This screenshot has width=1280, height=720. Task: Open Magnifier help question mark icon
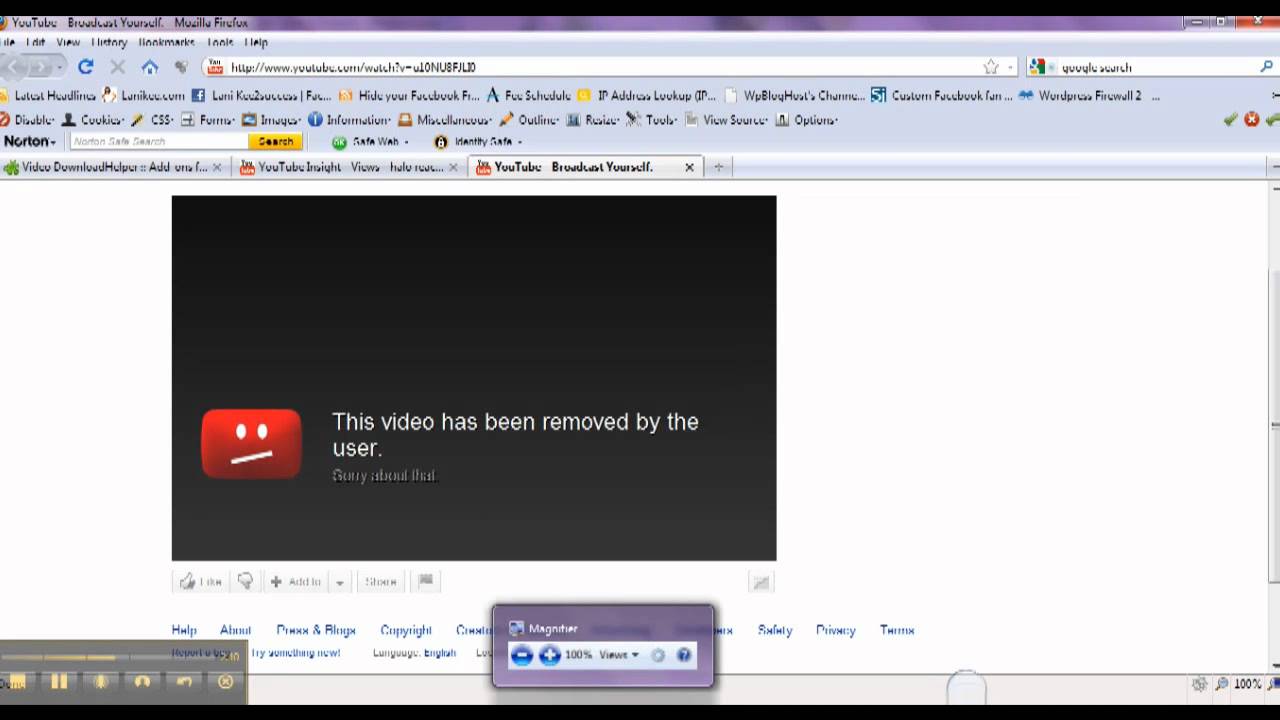[684, 655]
